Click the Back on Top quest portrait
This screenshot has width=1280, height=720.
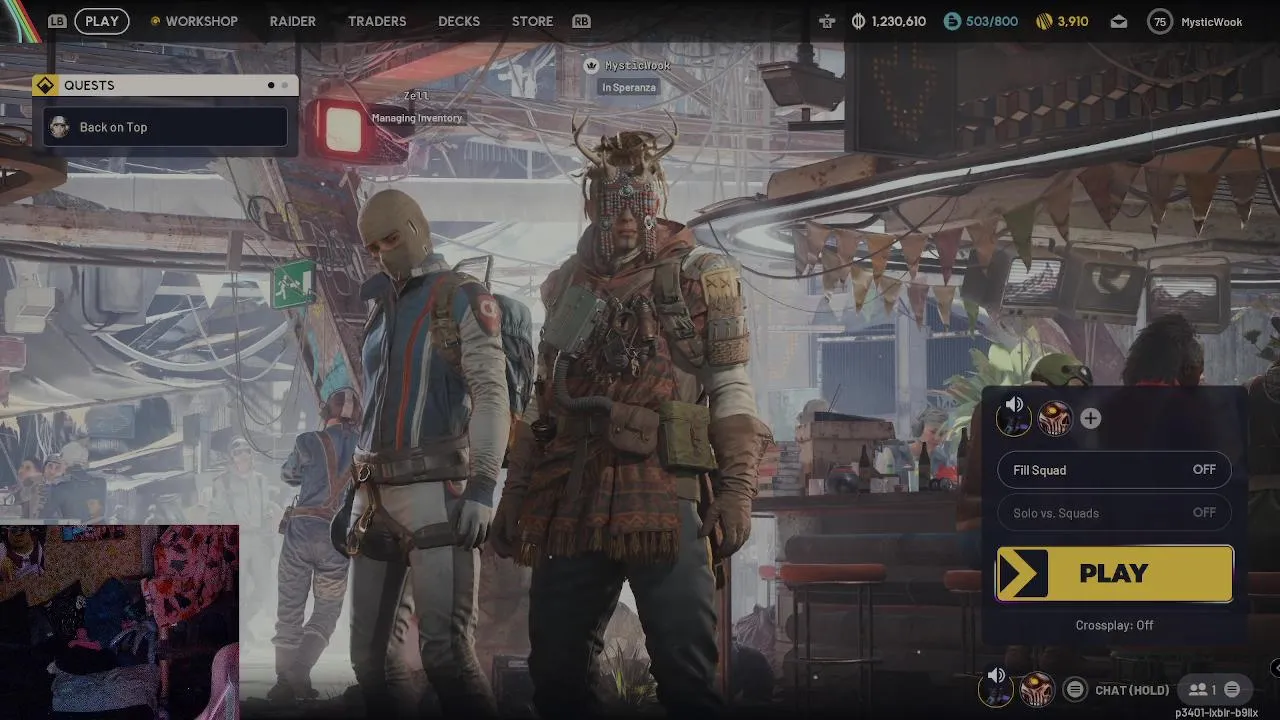pyautogui.click(x=60, y=127)
